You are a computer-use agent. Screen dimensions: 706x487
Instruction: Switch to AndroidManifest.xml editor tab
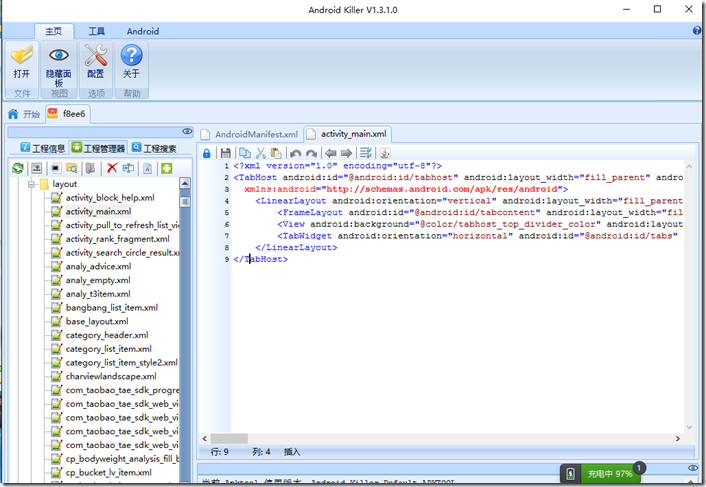[x=250, y=134]
